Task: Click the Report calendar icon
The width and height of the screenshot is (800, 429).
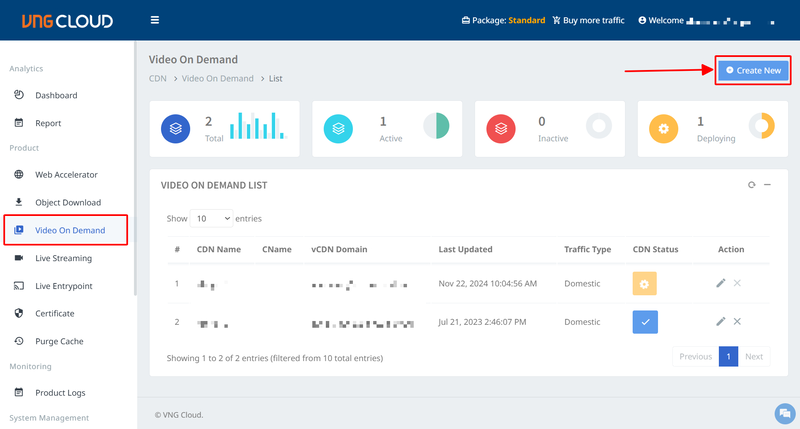Action: [x=19, y=122]
